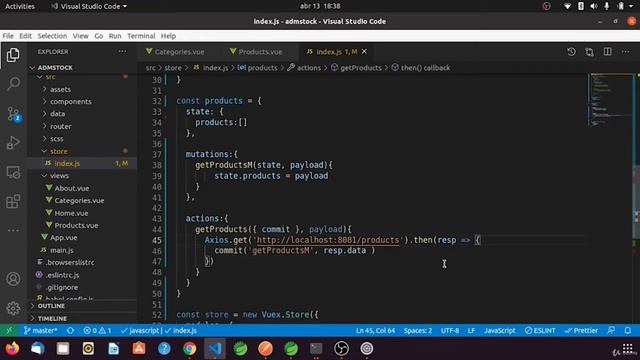
Task: Click the Prettier status item
Action: pyautogui.click(x=581, y=330)
